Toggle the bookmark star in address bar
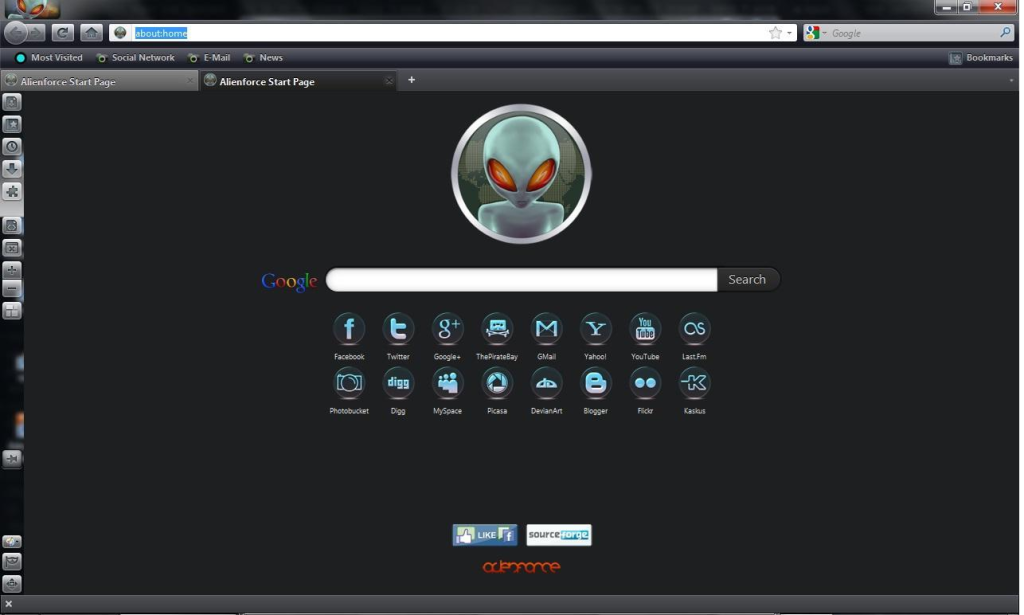 click(775, 33)
